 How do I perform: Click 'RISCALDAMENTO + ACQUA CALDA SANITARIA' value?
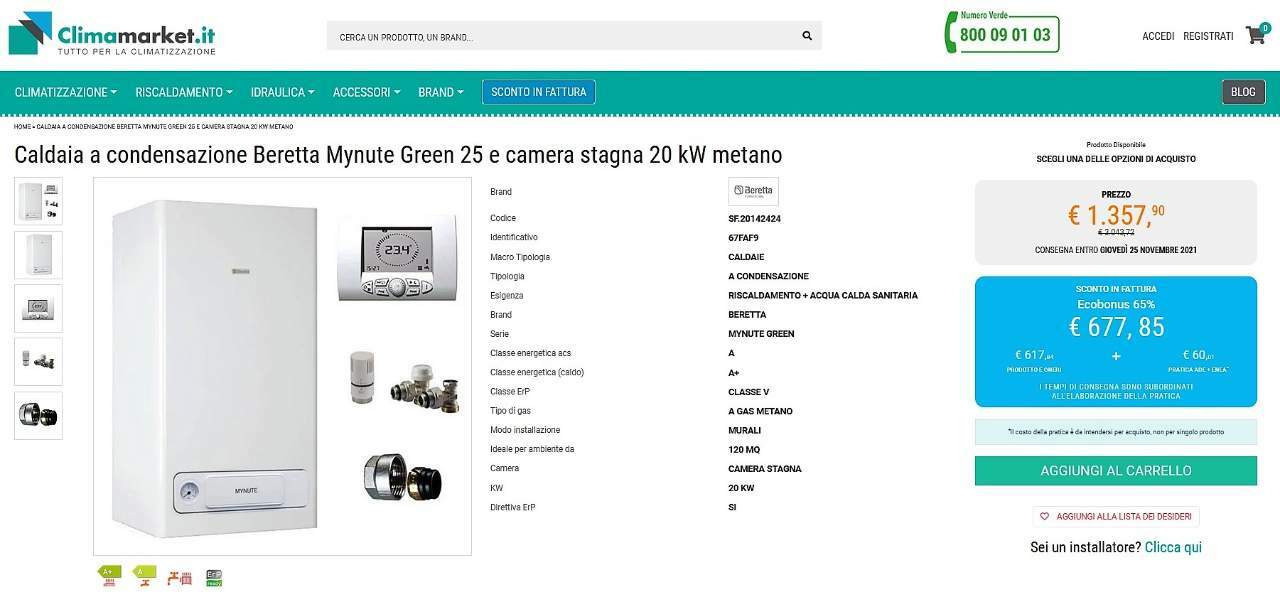(823, 295)
